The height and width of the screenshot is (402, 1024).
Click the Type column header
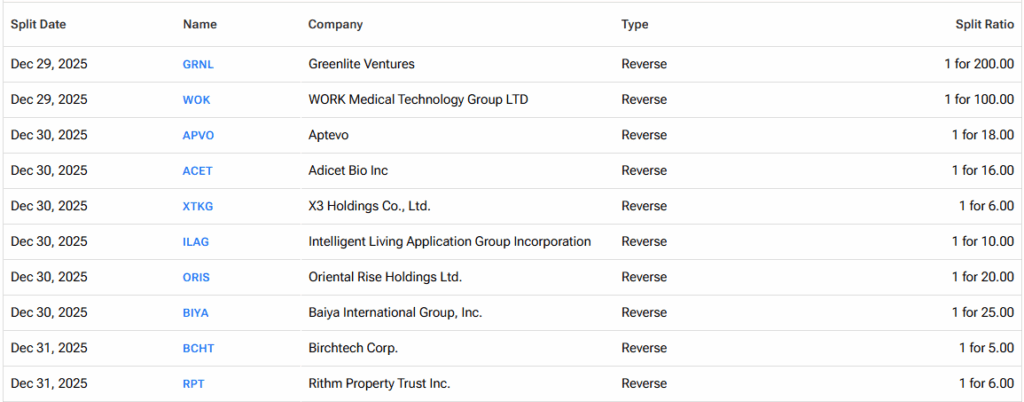(x=634, y=24)
